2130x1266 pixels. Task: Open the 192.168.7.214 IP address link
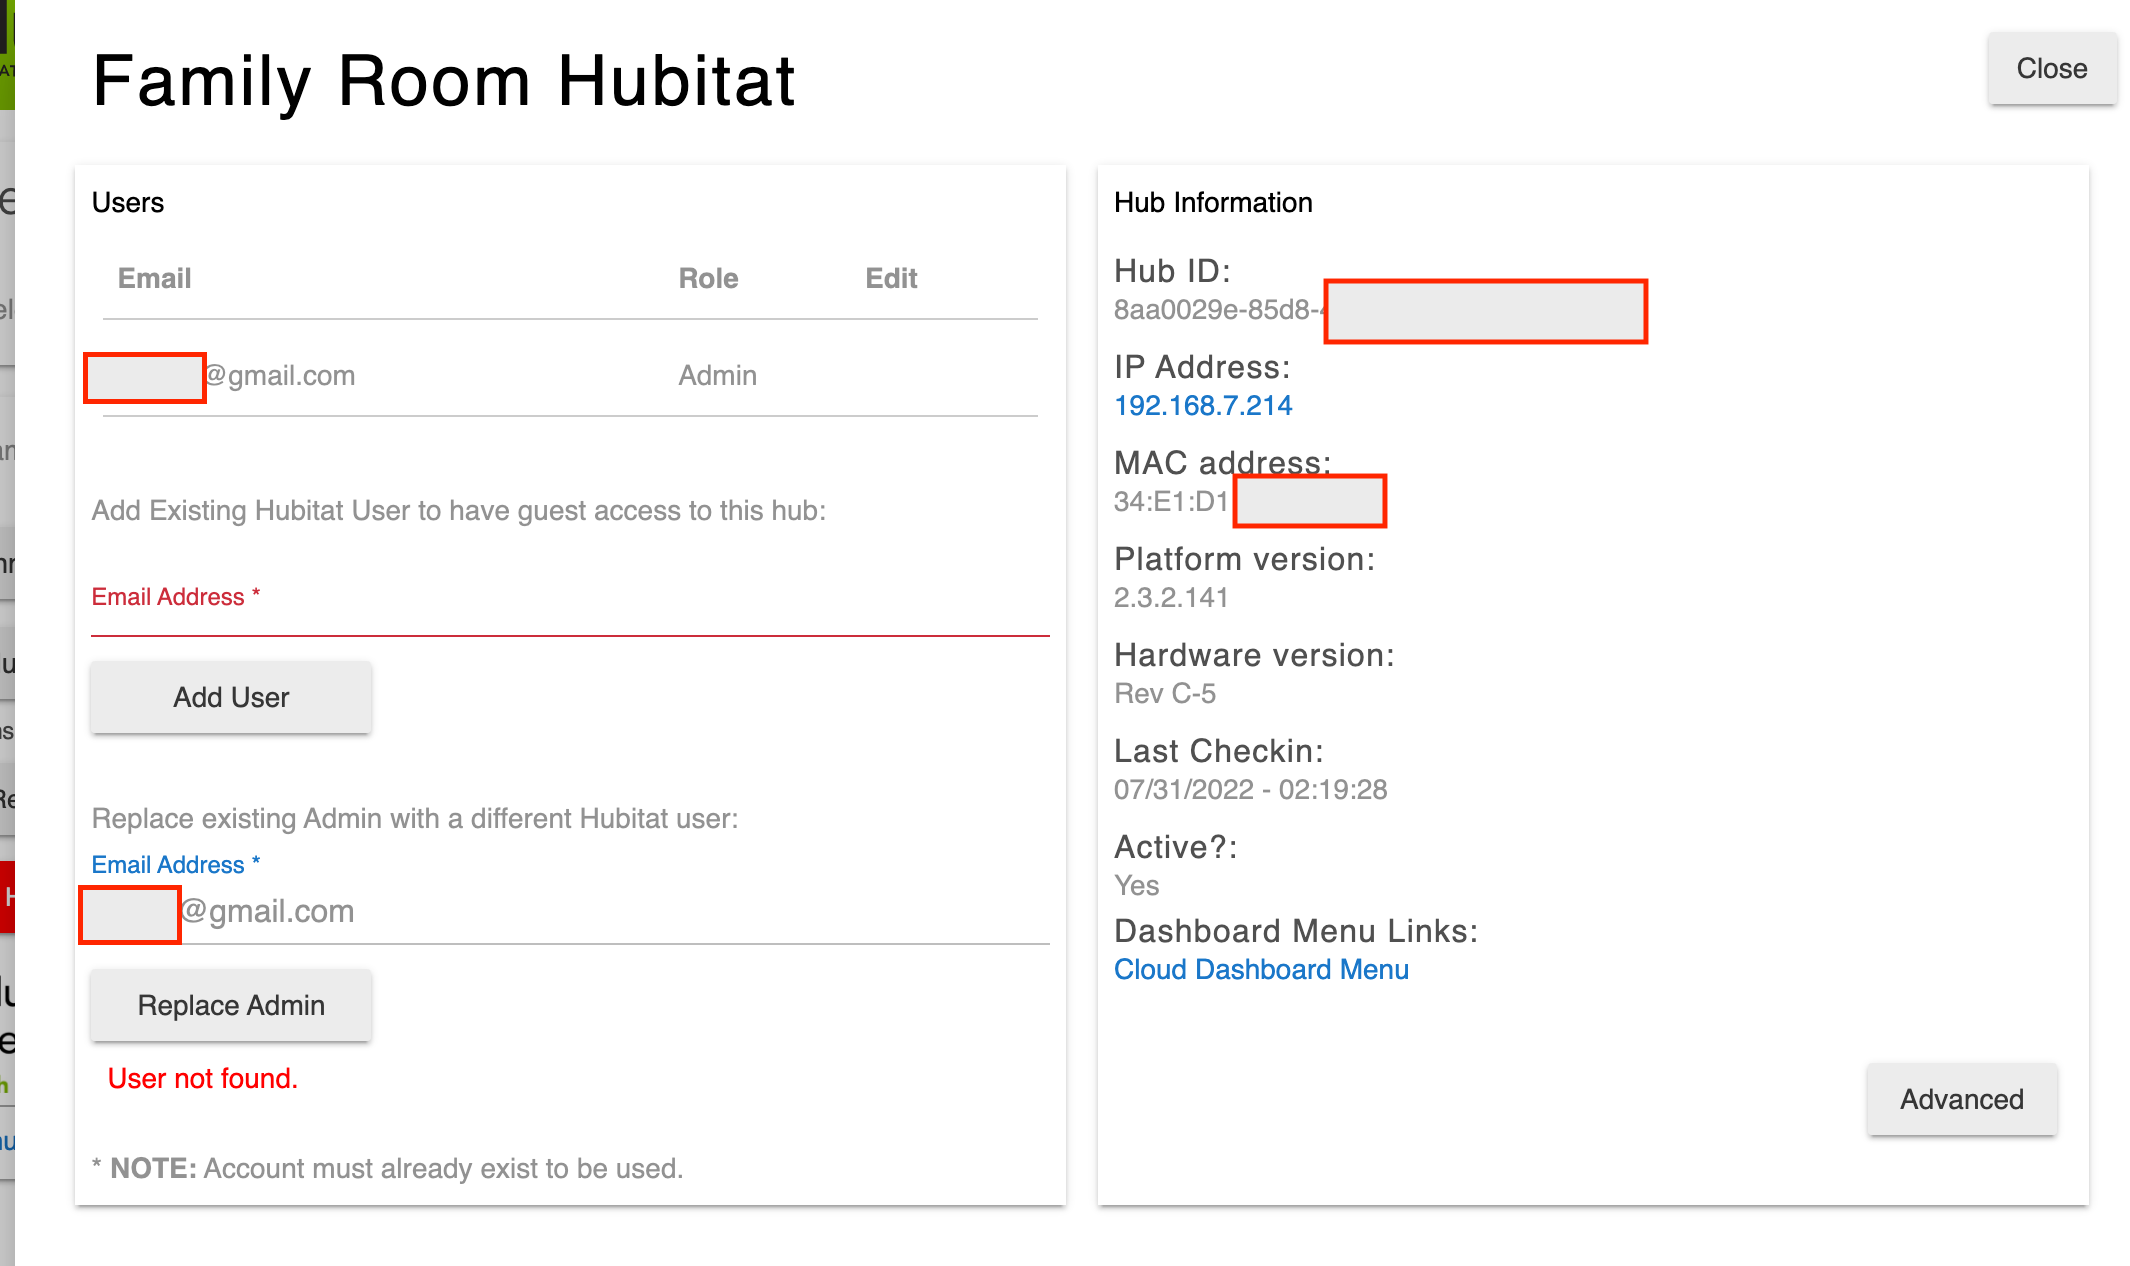1203,405
